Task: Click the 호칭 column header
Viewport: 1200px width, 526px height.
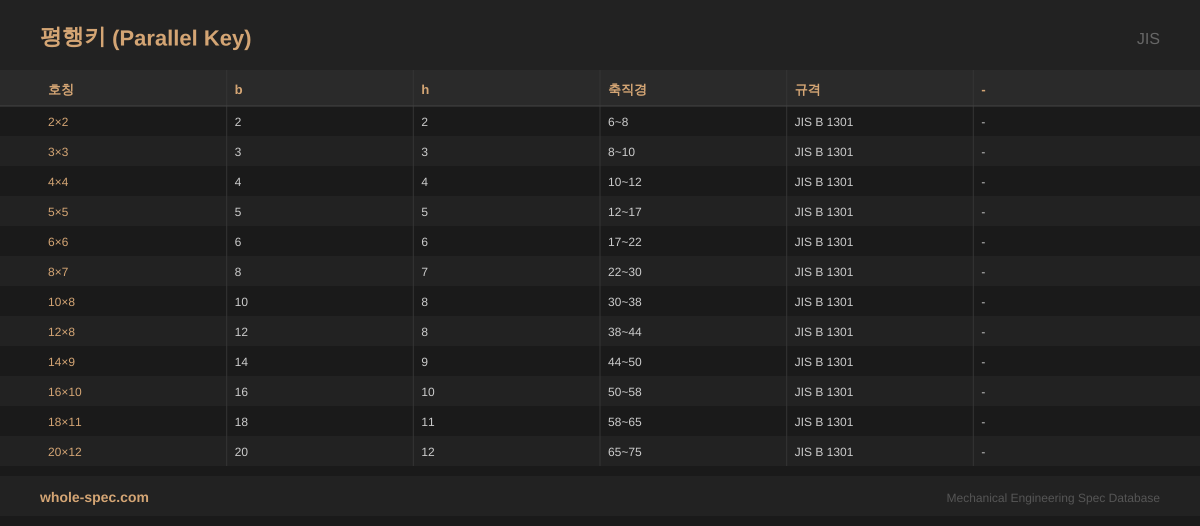Action: (61, 89)
